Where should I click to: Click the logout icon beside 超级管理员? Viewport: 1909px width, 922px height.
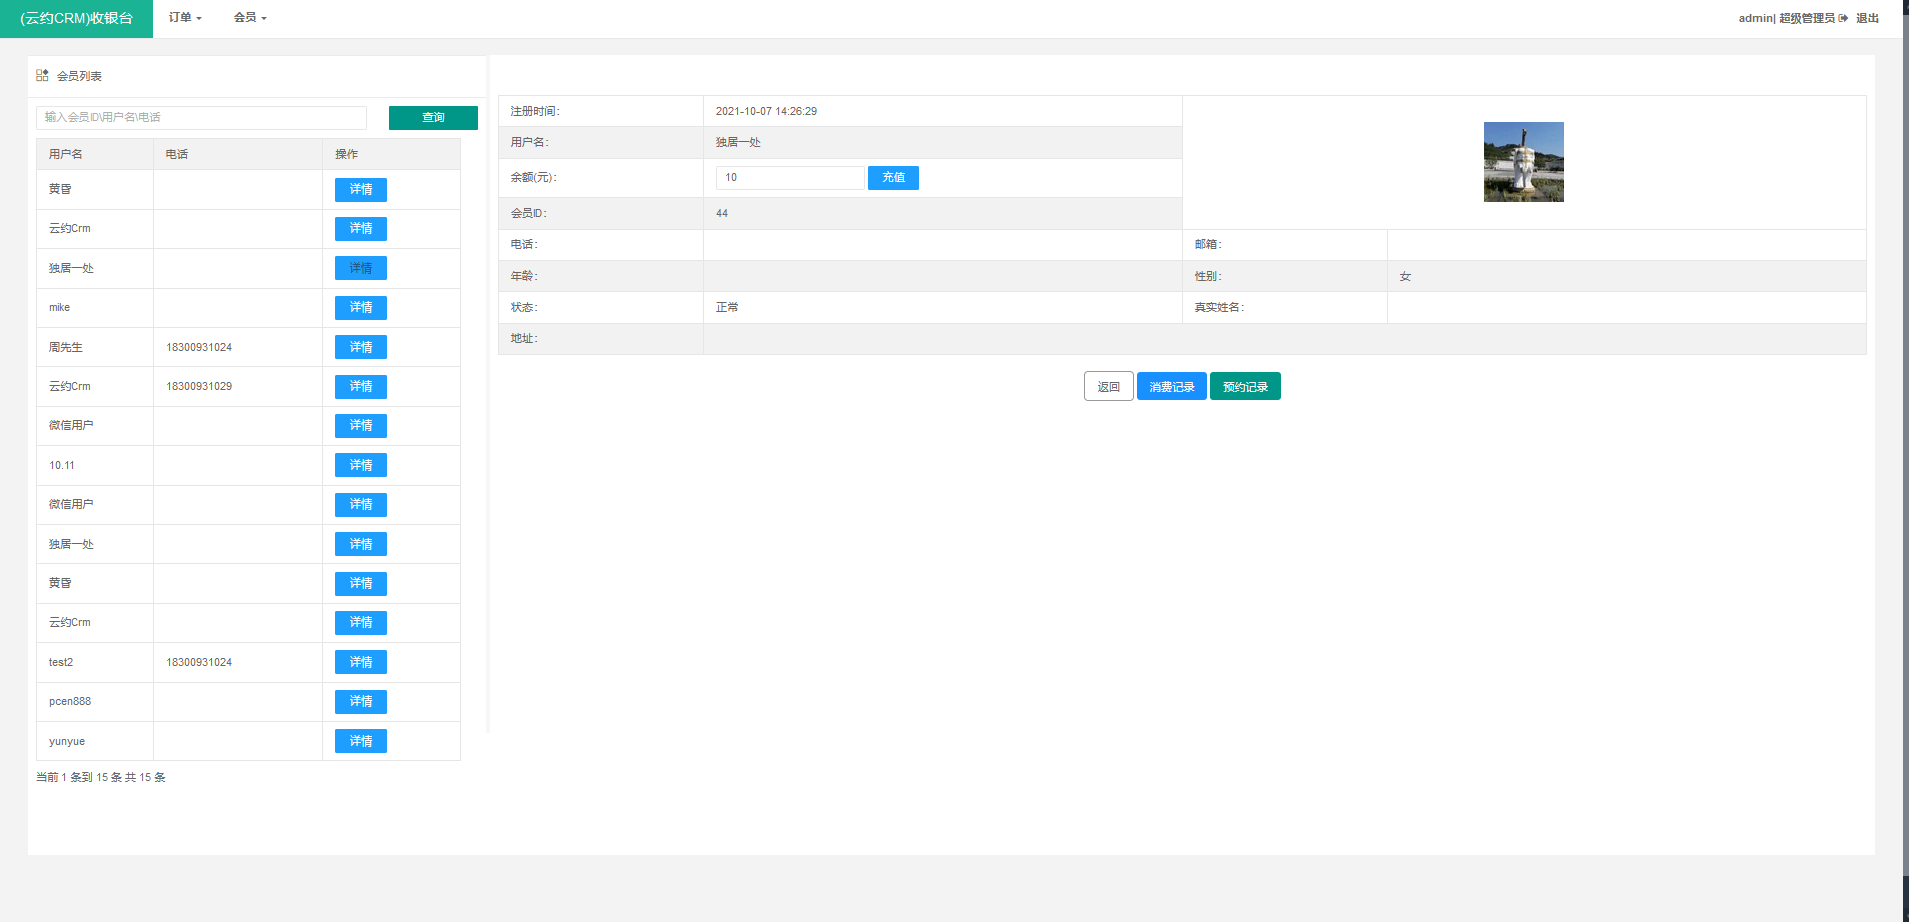pyautogui.click(x=1843, y=18)
